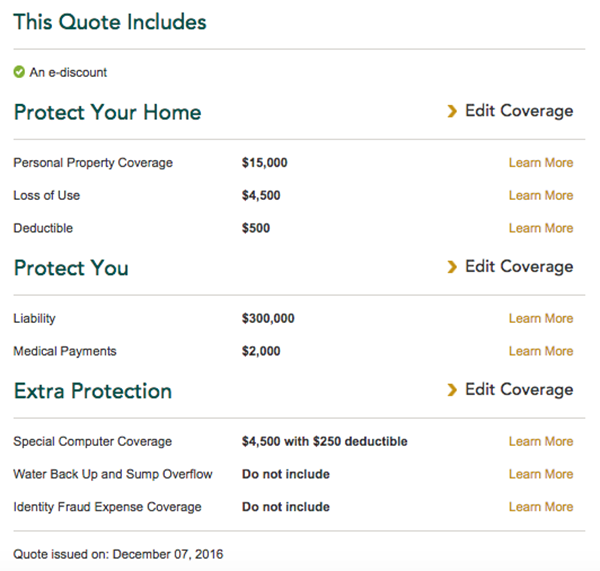Screen dimensions: 600x571
Task: Select the $15,000 Personal Property amount
Action: click(x=264, y=163)
